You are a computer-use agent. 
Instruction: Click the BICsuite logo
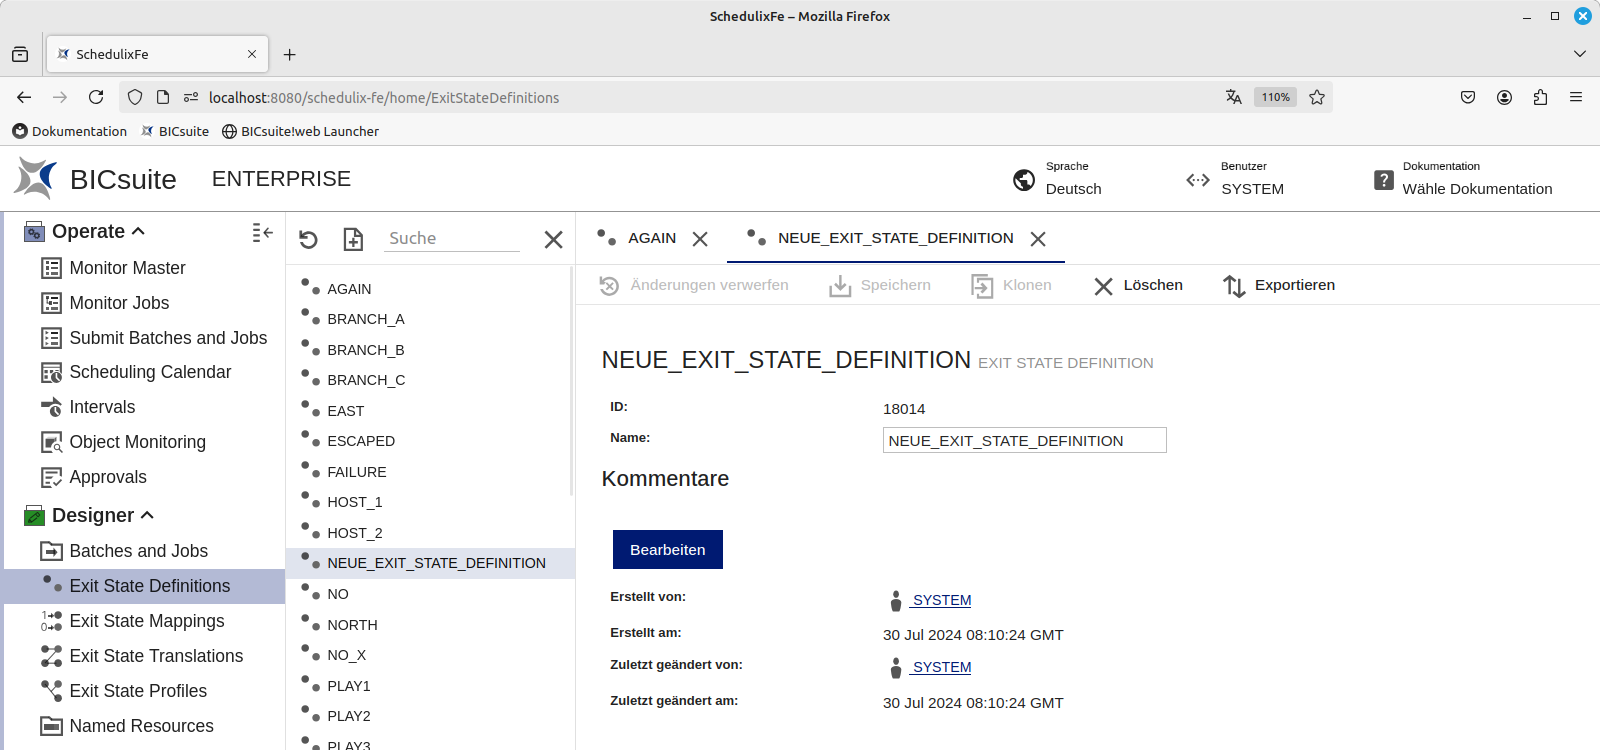click(35, 178)
